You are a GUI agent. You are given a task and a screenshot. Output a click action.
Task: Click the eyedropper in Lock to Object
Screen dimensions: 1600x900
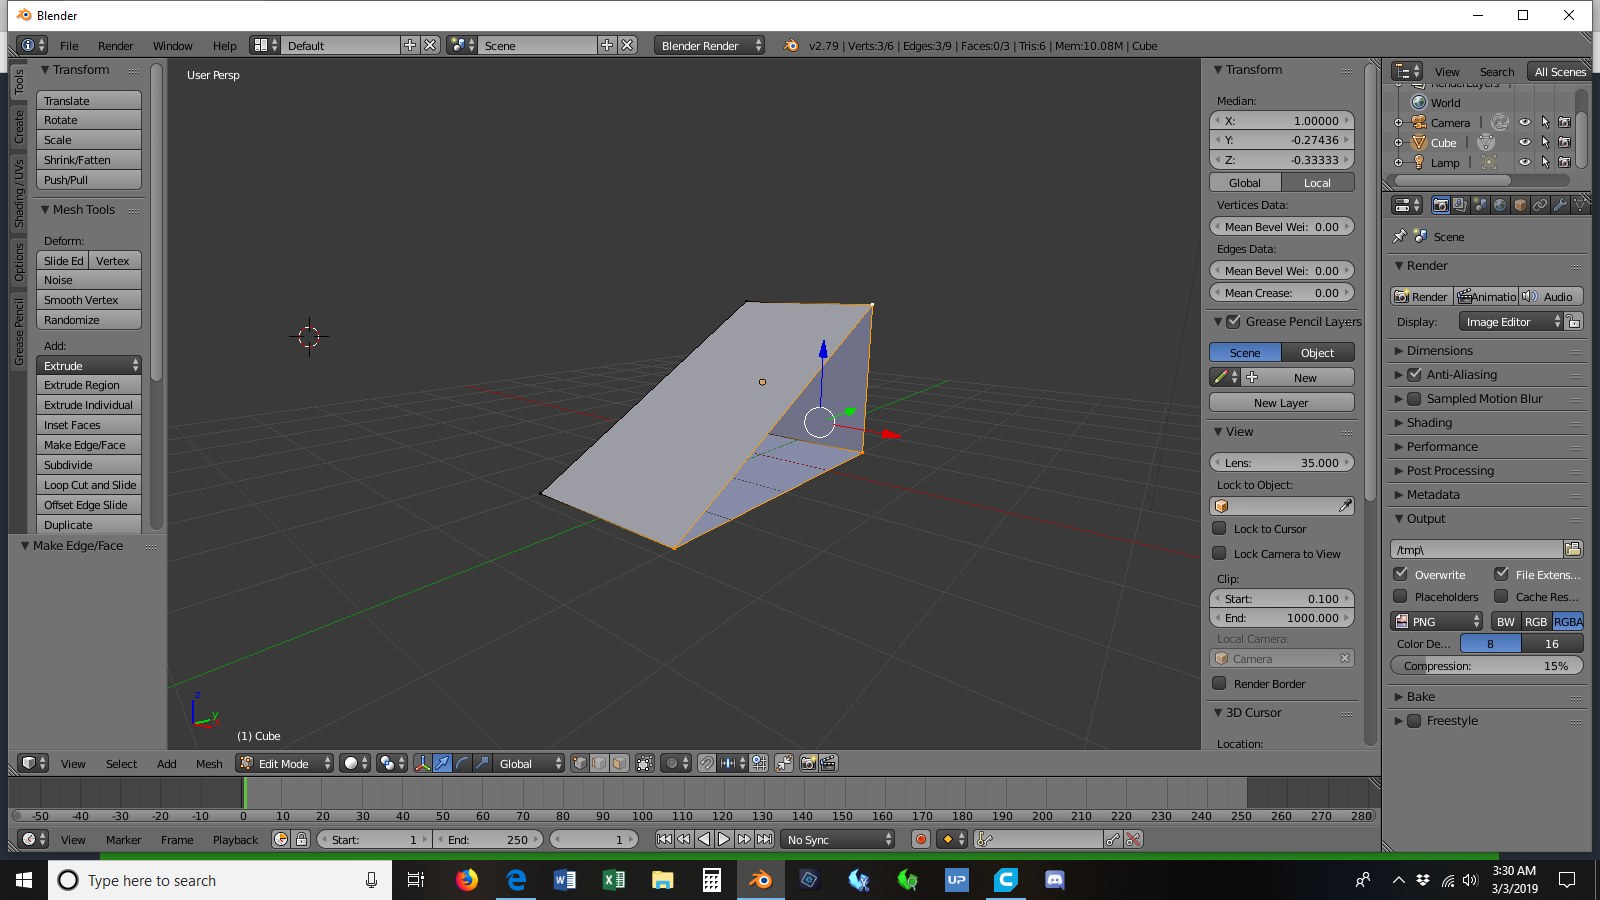pos(1345,506)
